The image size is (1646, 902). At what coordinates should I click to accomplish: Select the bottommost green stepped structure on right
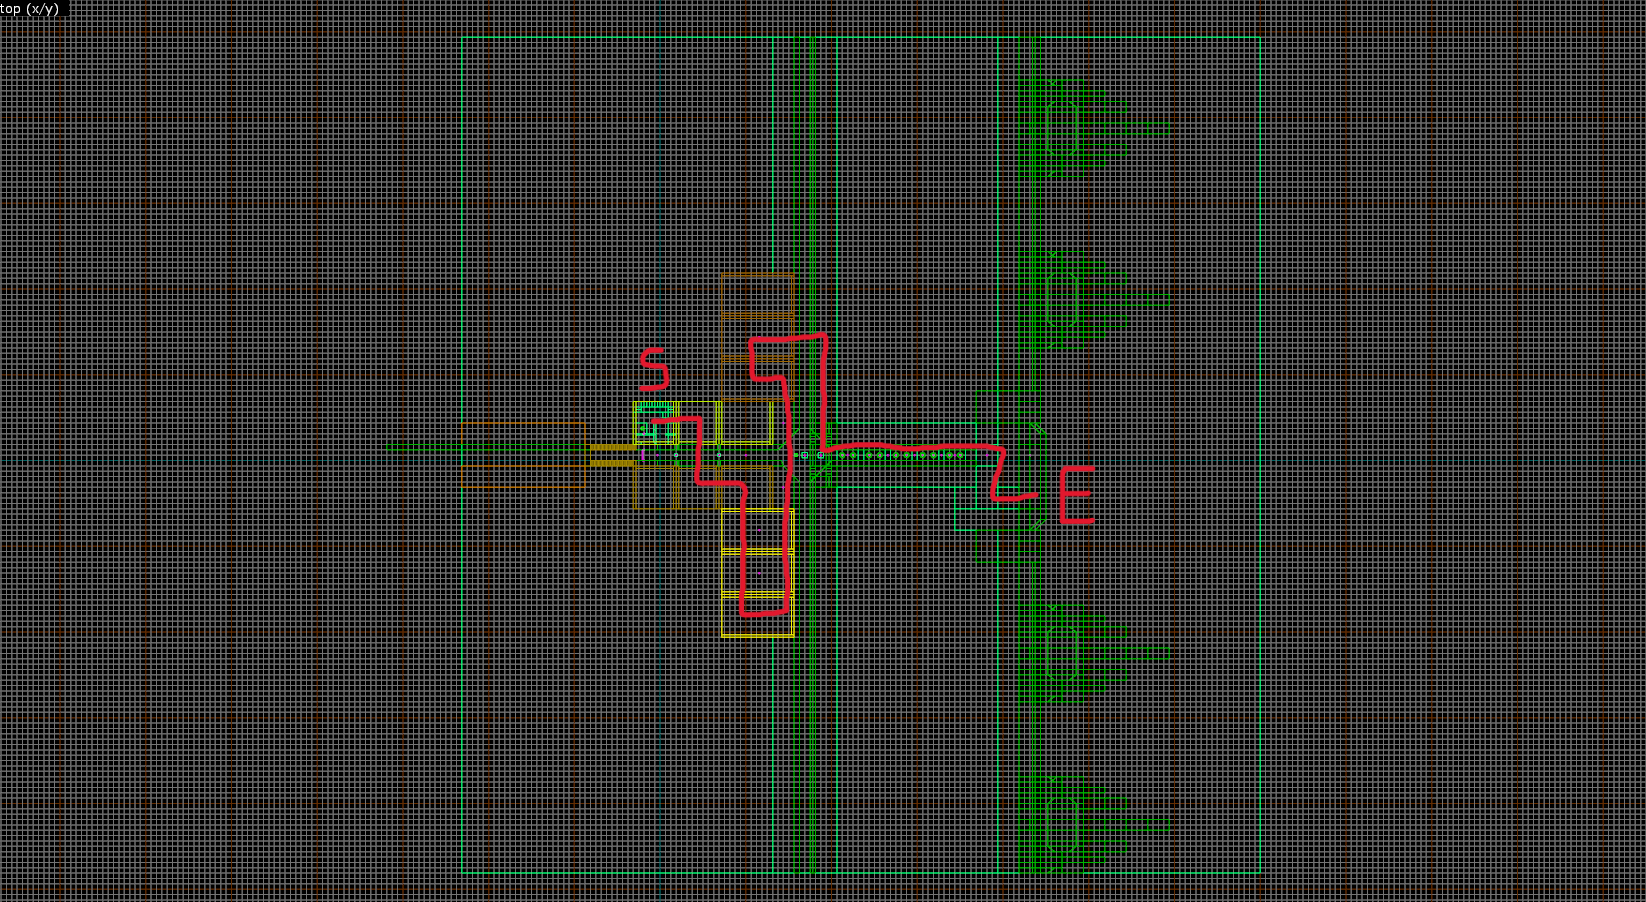[1063, 824]
